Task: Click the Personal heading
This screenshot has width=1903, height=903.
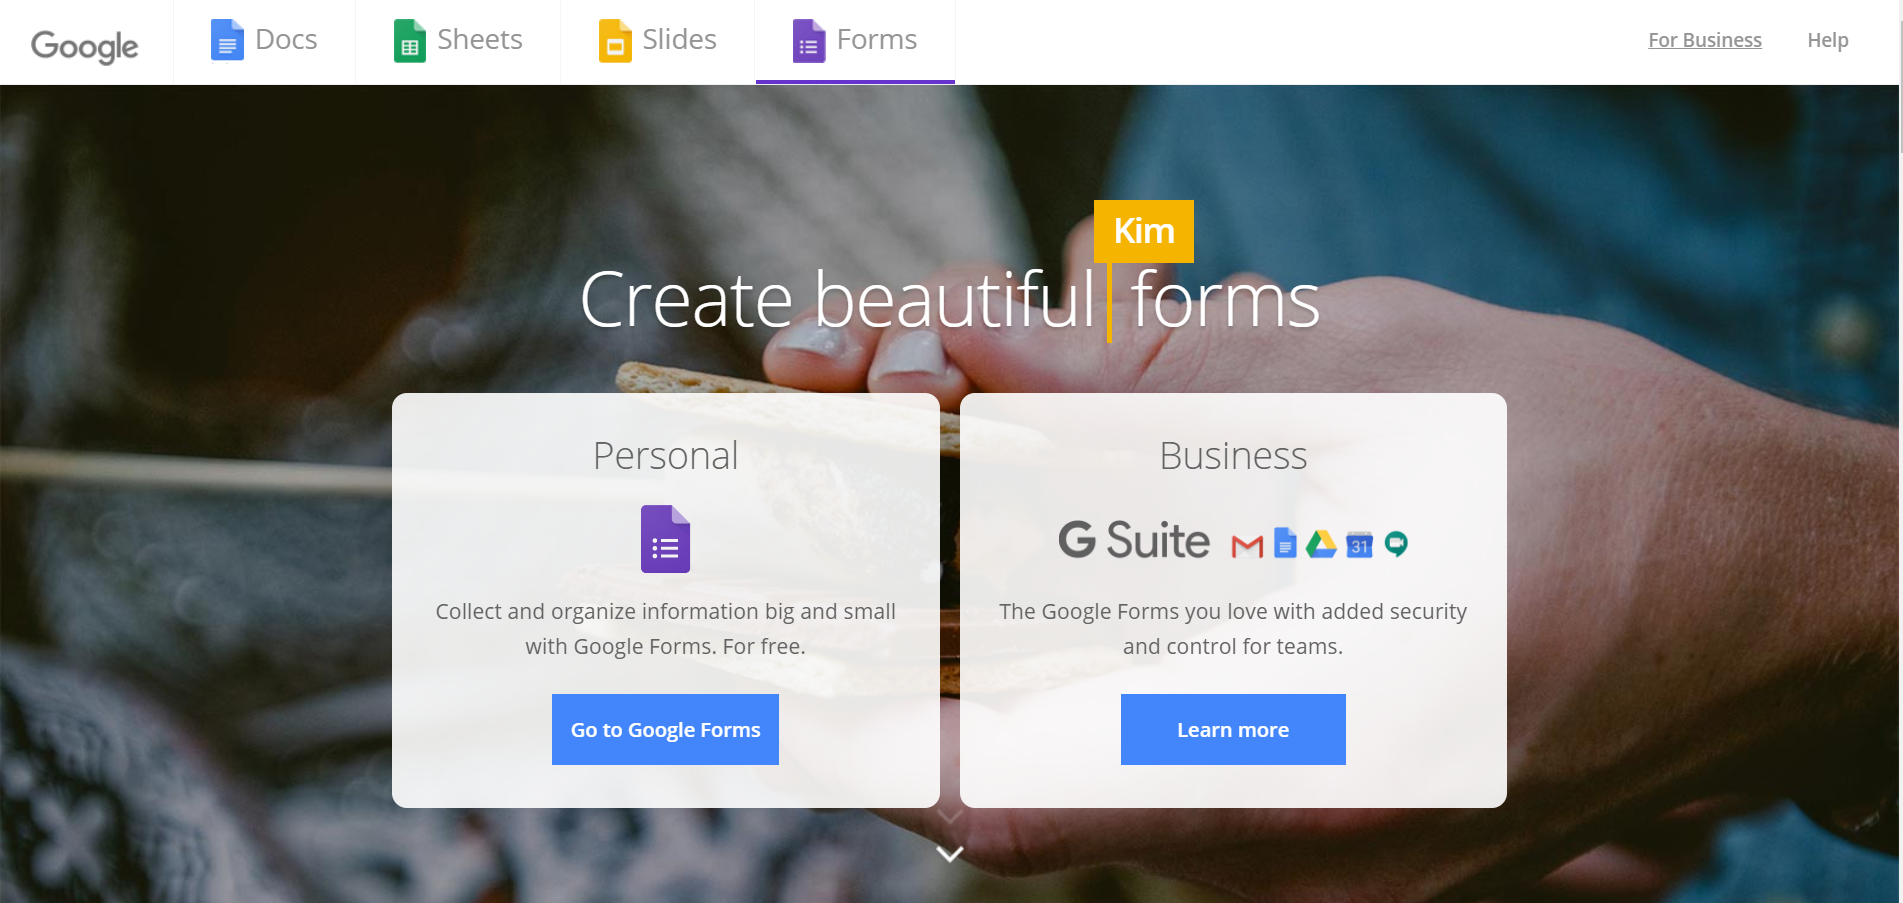Action: (x=665, y=456)
